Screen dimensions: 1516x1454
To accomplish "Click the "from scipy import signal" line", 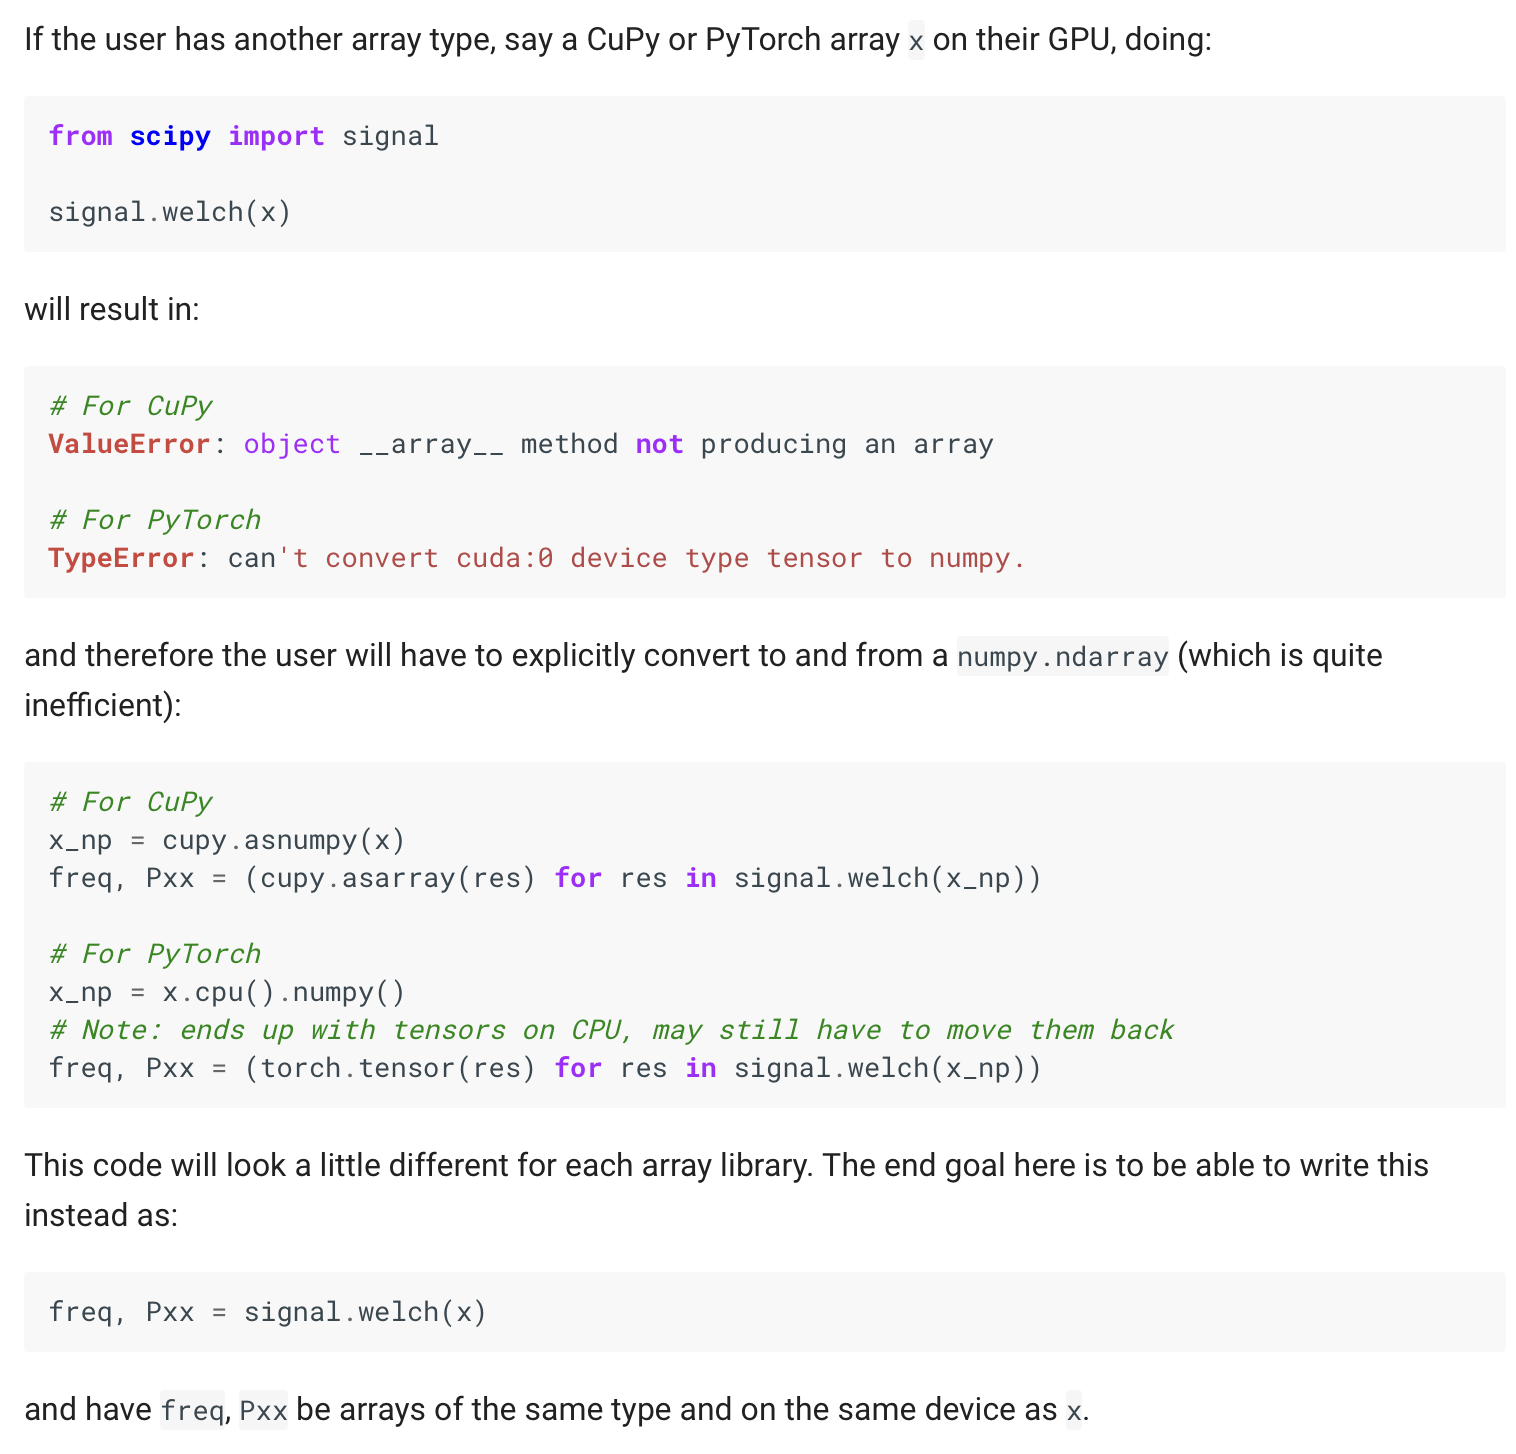I will coord(243,136).
